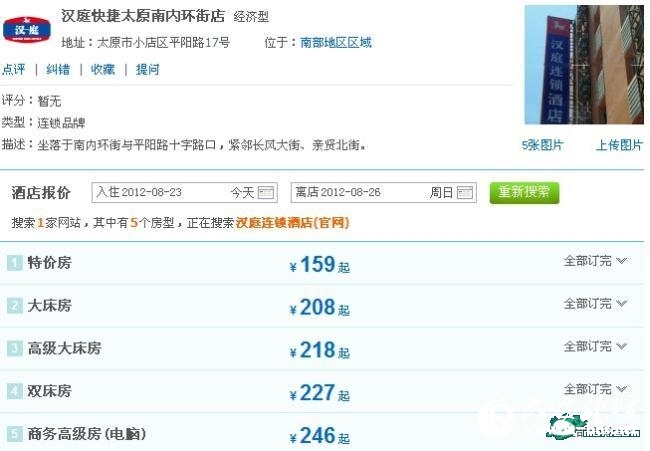Click the 上传图片 upload link

(619, 145)
